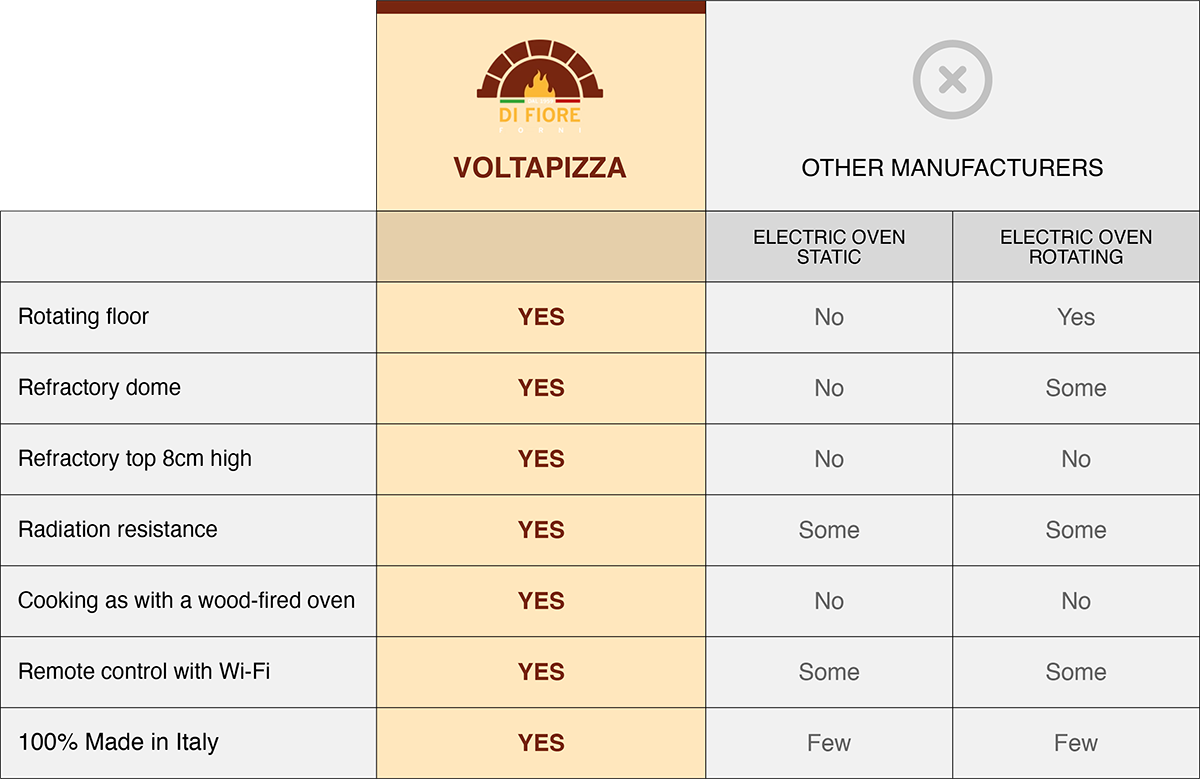Image resolution: width=1200 pixels, height=779 pixels.
Task: Select the VOLTAPIZZA column heading
Action: click(x=540, y=167)
